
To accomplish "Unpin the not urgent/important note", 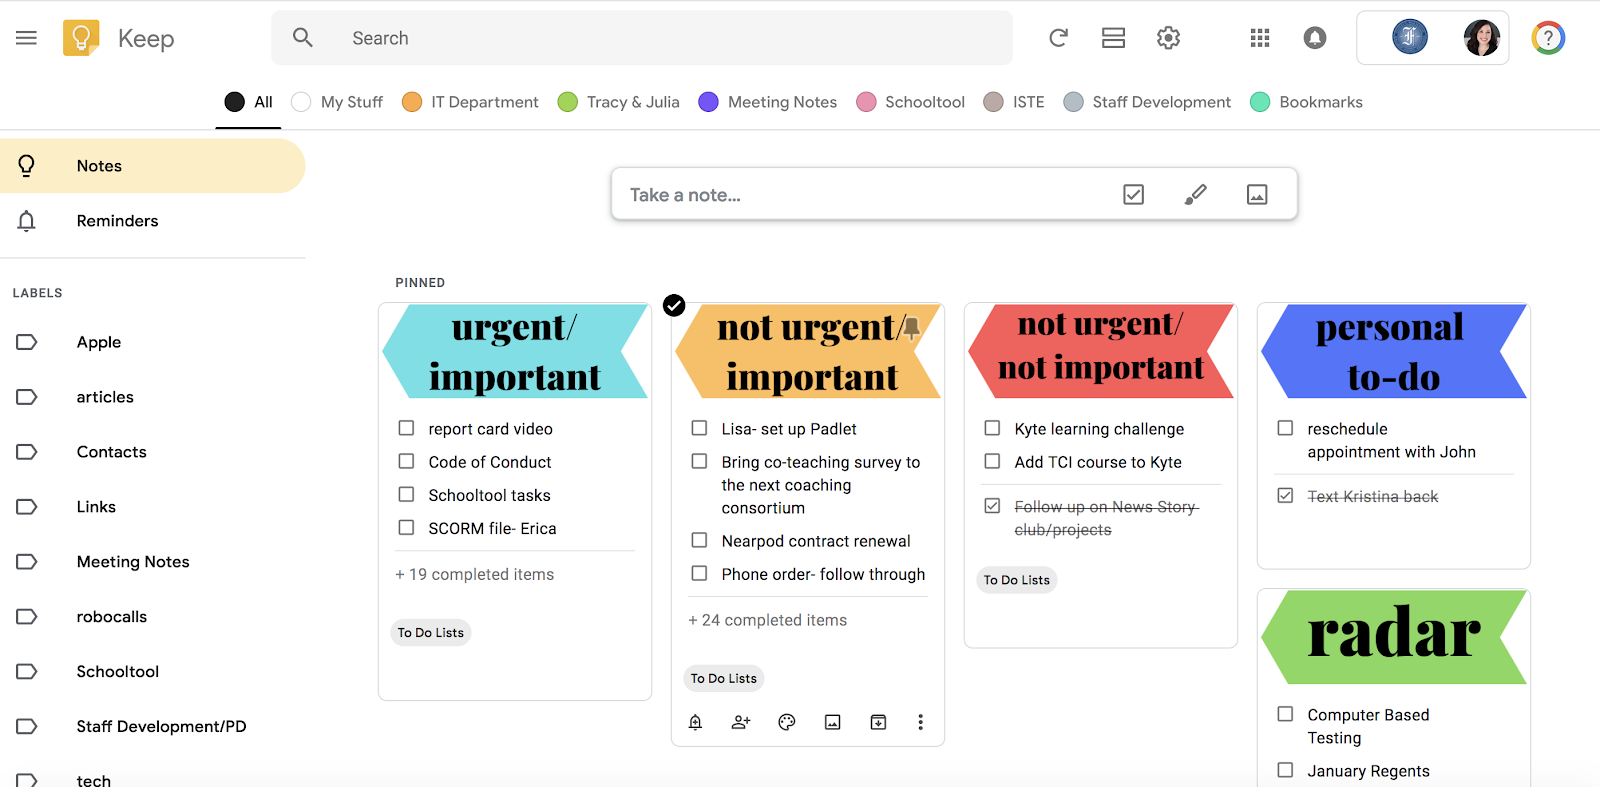I will tap(912, 328).
